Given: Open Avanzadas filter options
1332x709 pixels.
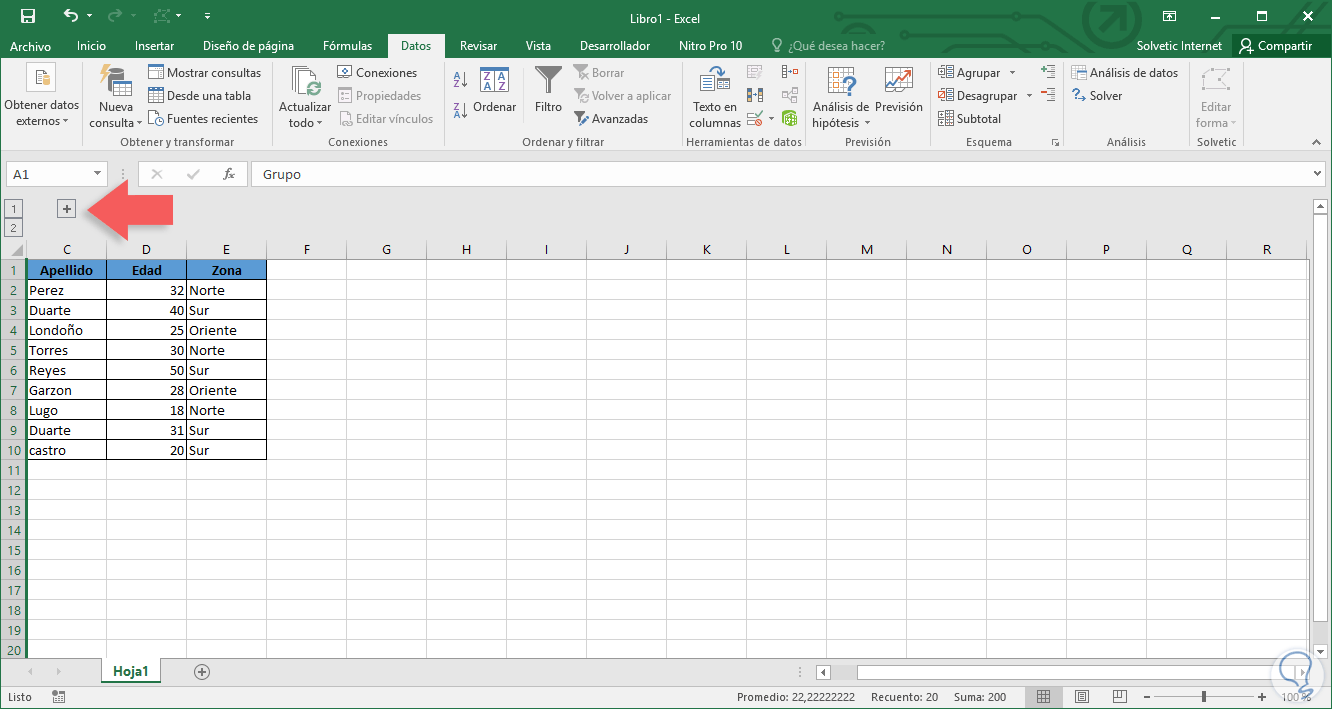Looking at the screenshot, I should (x=611, y=119).
